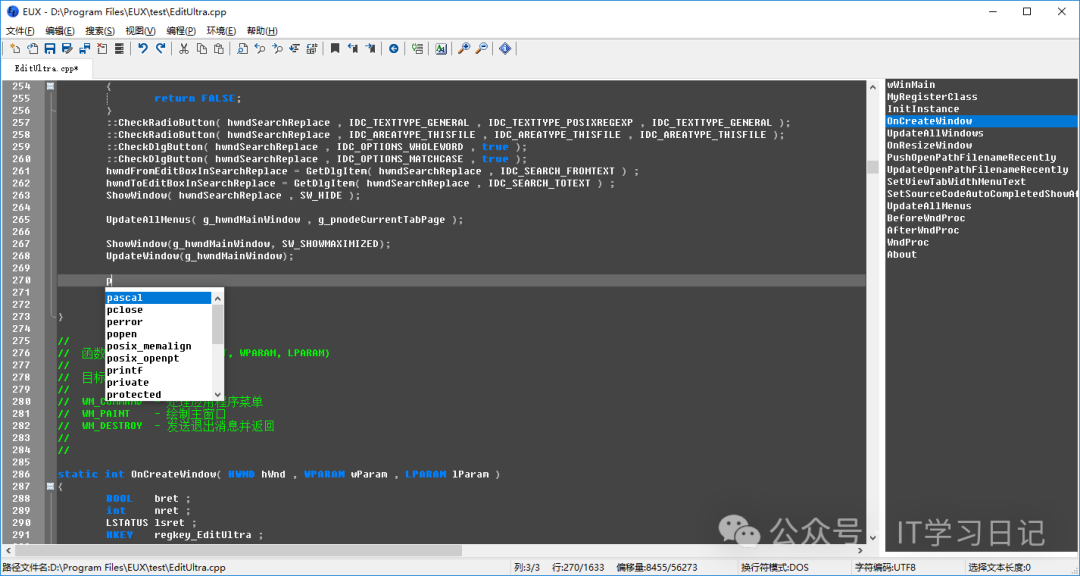The height and width of the screenshot is (576, 1080).
Task: Click the blue navigate-back arrow icon
Action: click(x=393, y=48)
